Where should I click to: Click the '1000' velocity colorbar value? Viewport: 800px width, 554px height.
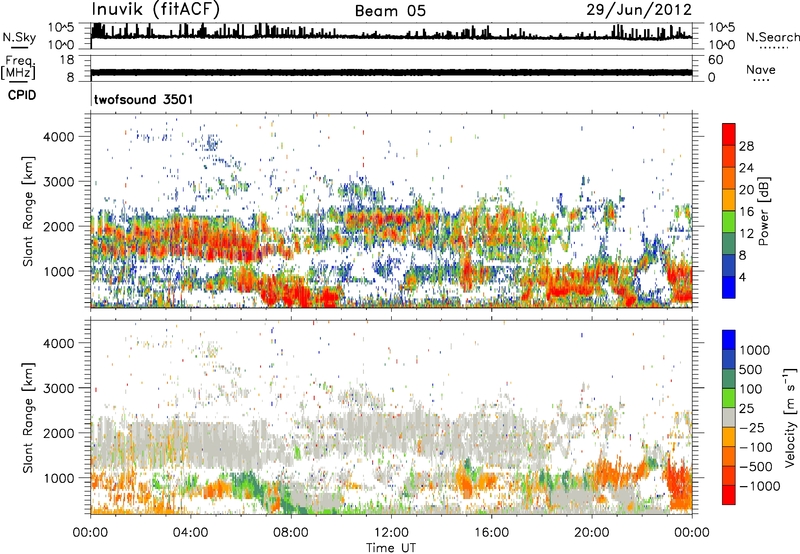755,350
